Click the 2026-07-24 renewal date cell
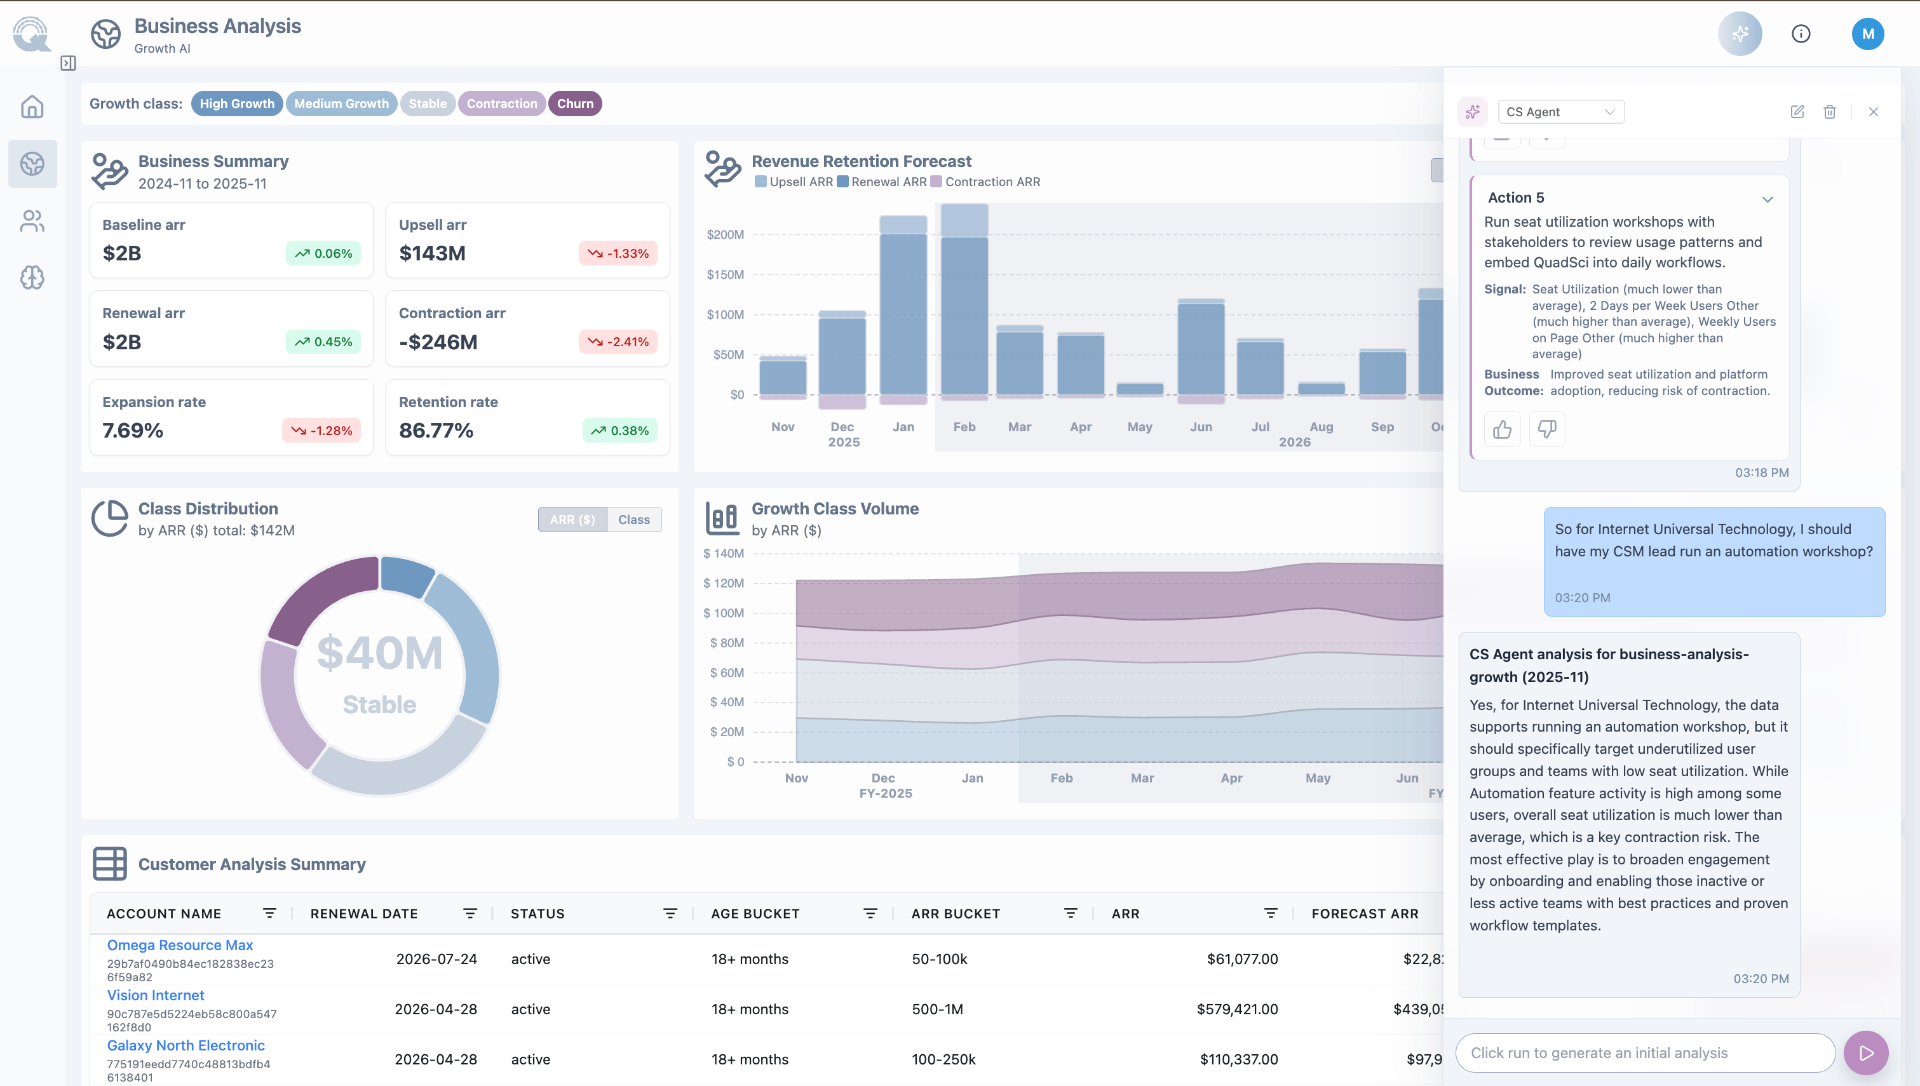The height and width of the screenshot is (1086, 1920). pyautogui.click(x=436, y=959)
